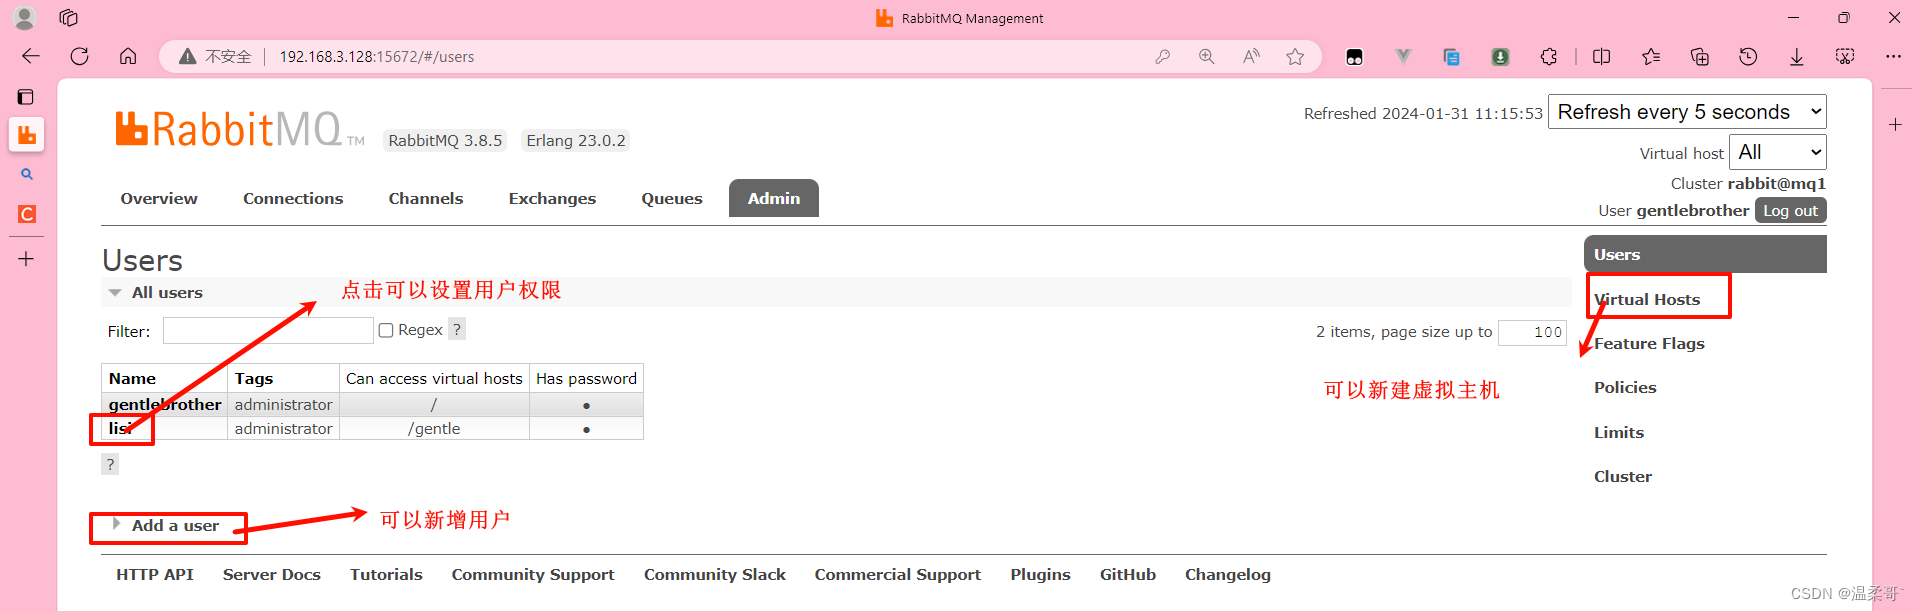Viewport: 1919px width, 611px height.
Task: Go back to the previous page
Action: tap(31, 56)
